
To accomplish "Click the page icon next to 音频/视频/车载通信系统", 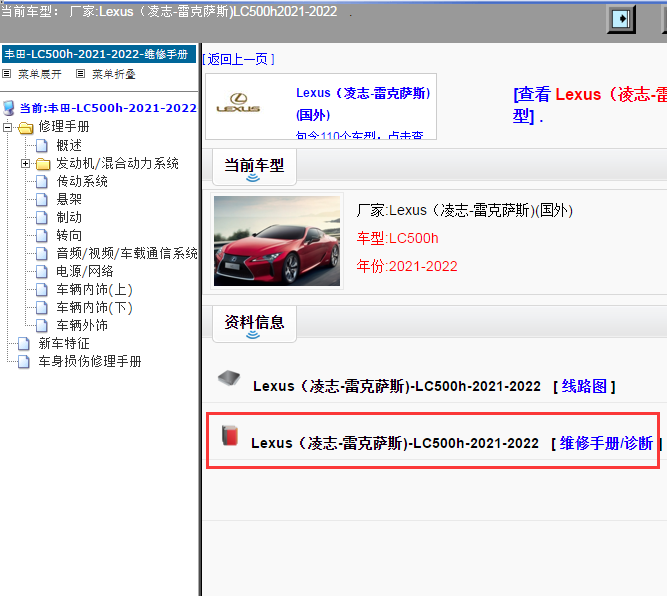I will click(x=42, y=254).
